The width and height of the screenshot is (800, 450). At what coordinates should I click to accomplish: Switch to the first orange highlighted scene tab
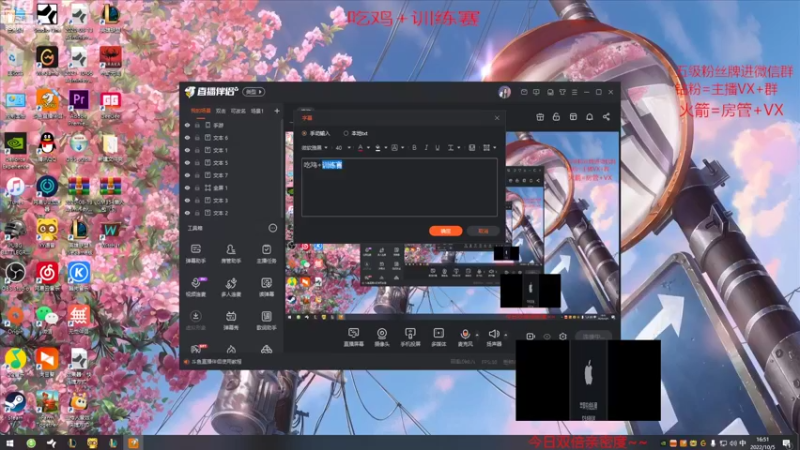point(201,111)
